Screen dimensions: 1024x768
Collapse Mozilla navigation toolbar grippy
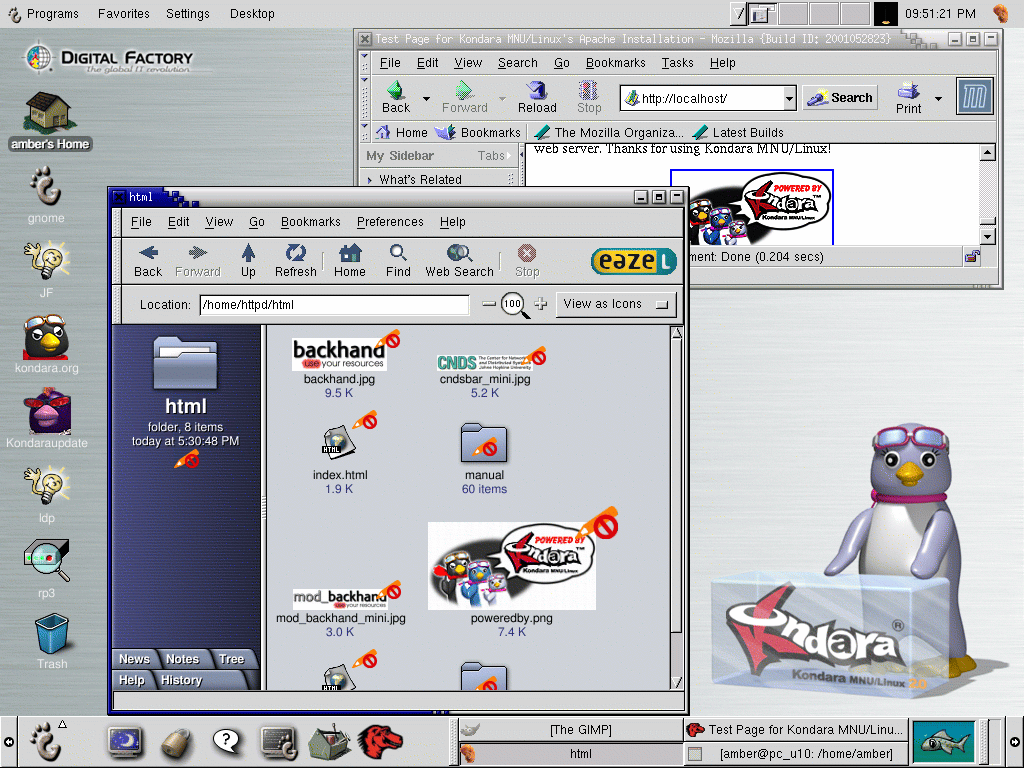(364, 97)
